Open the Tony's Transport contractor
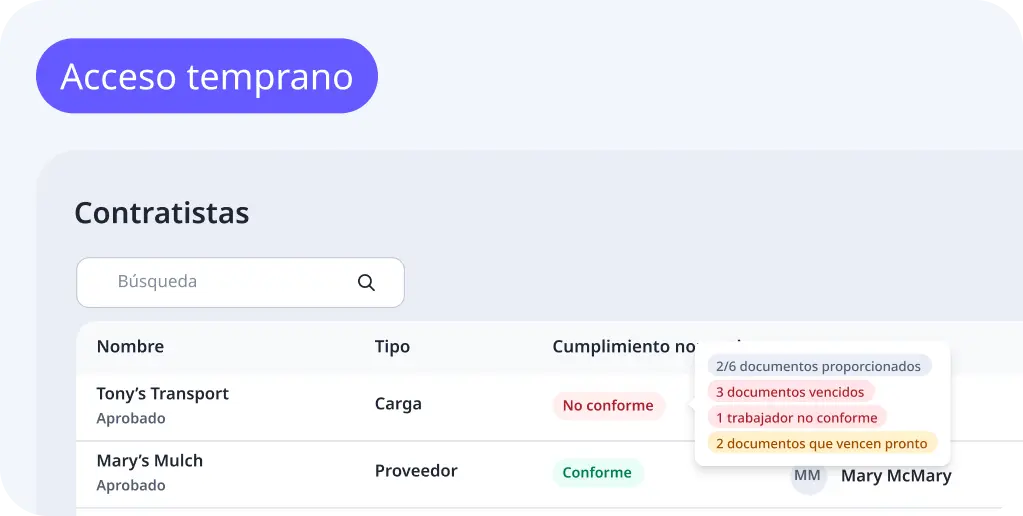The image size is (1023, 516). pos(162,394)
